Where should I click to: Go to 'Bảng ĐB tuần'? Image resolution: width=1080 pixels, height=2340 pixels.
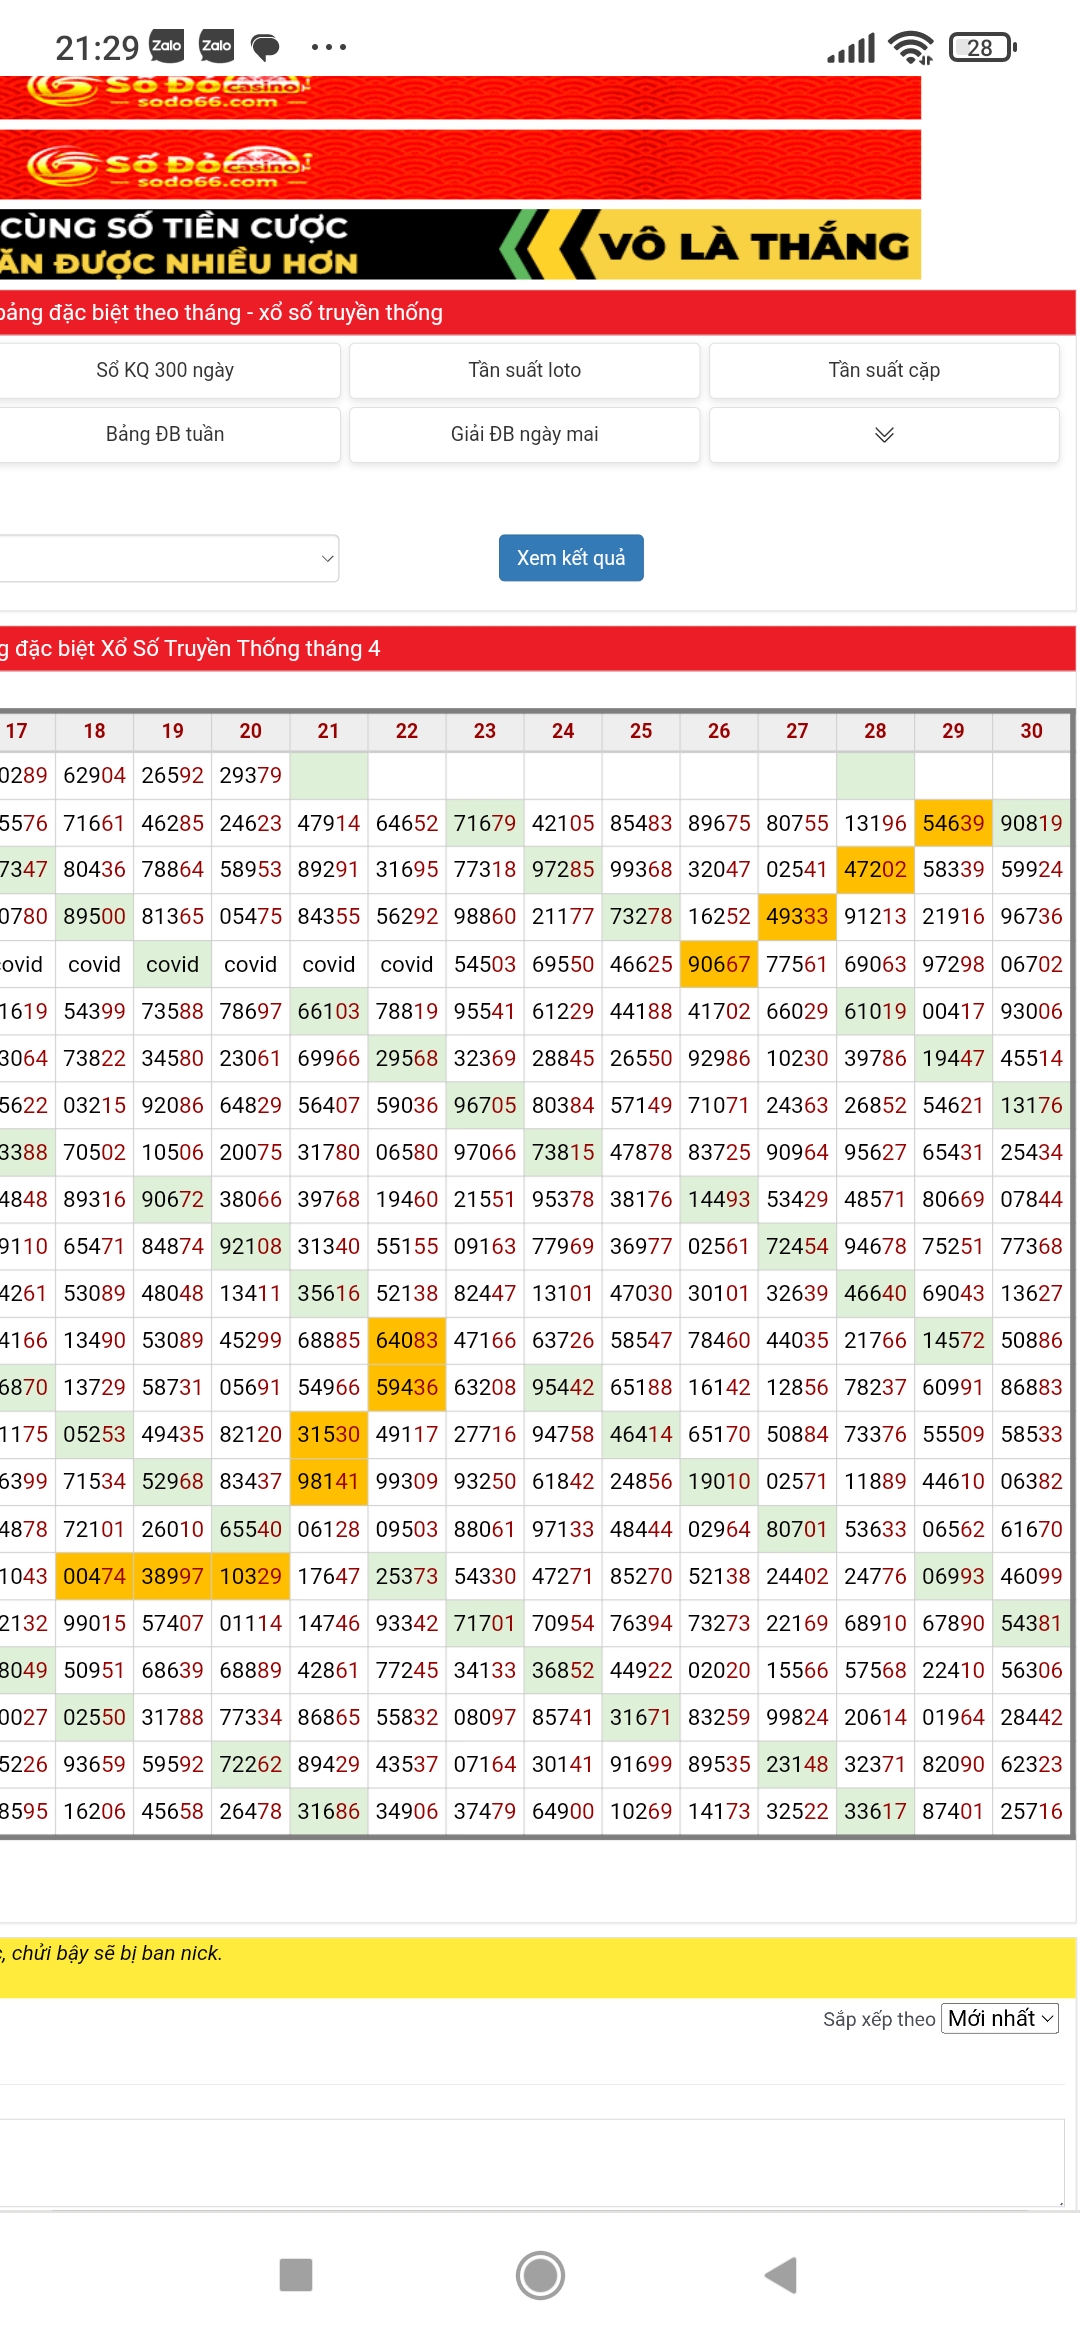point(166,434)
